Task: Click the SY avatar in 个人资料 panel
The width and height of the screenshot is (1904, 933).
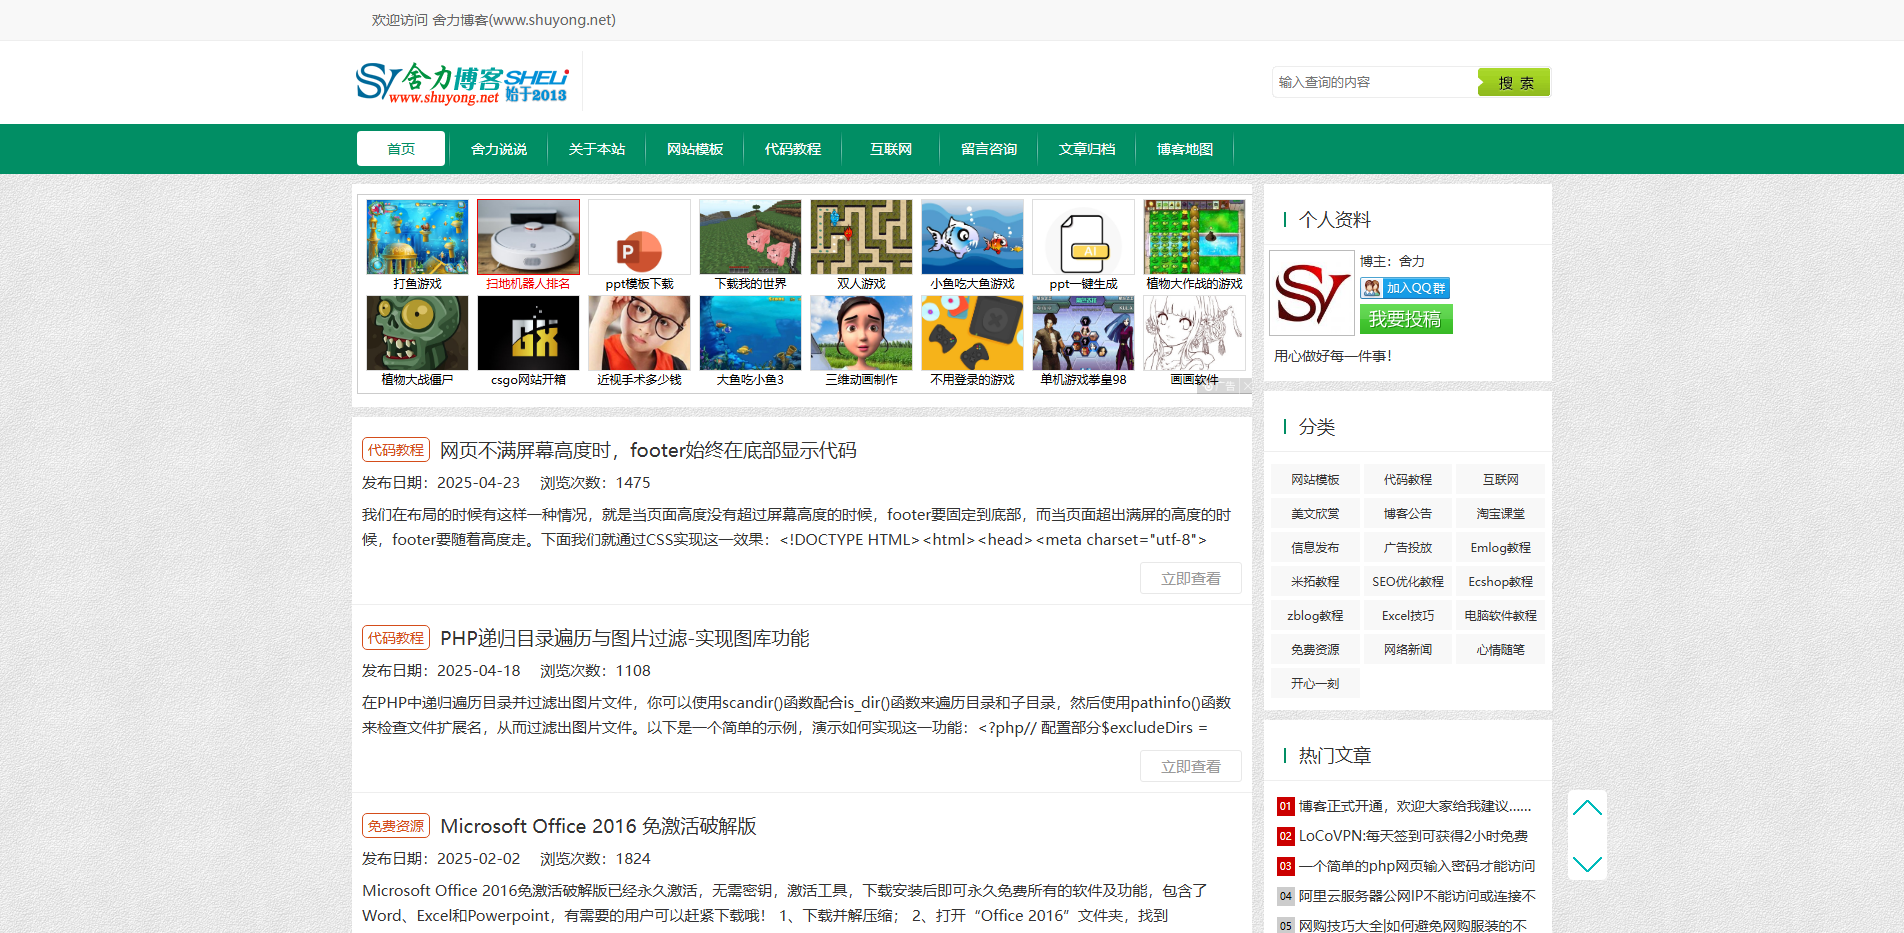Action: coord(1311,292)
